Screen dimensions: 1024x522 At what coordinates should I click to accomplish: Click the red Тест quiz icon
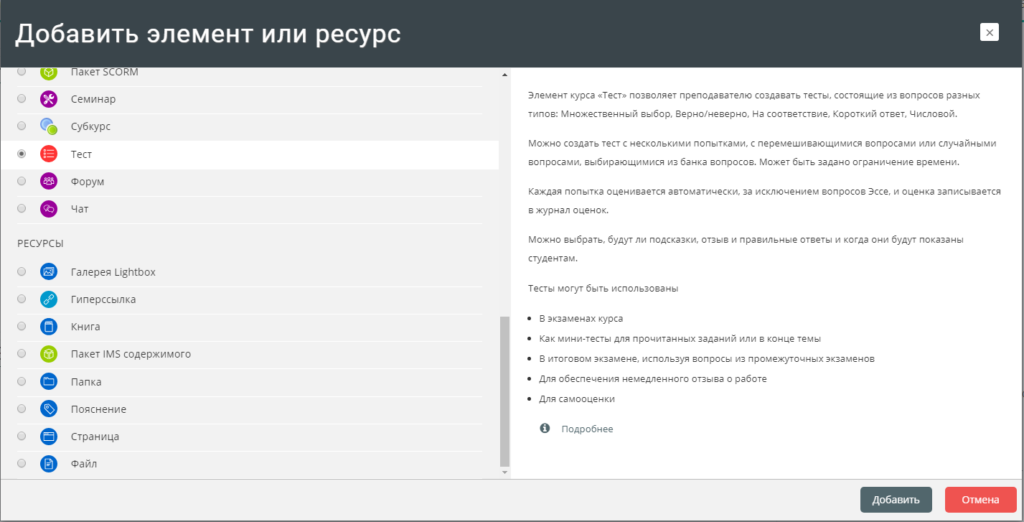click(x=49, y=154)
